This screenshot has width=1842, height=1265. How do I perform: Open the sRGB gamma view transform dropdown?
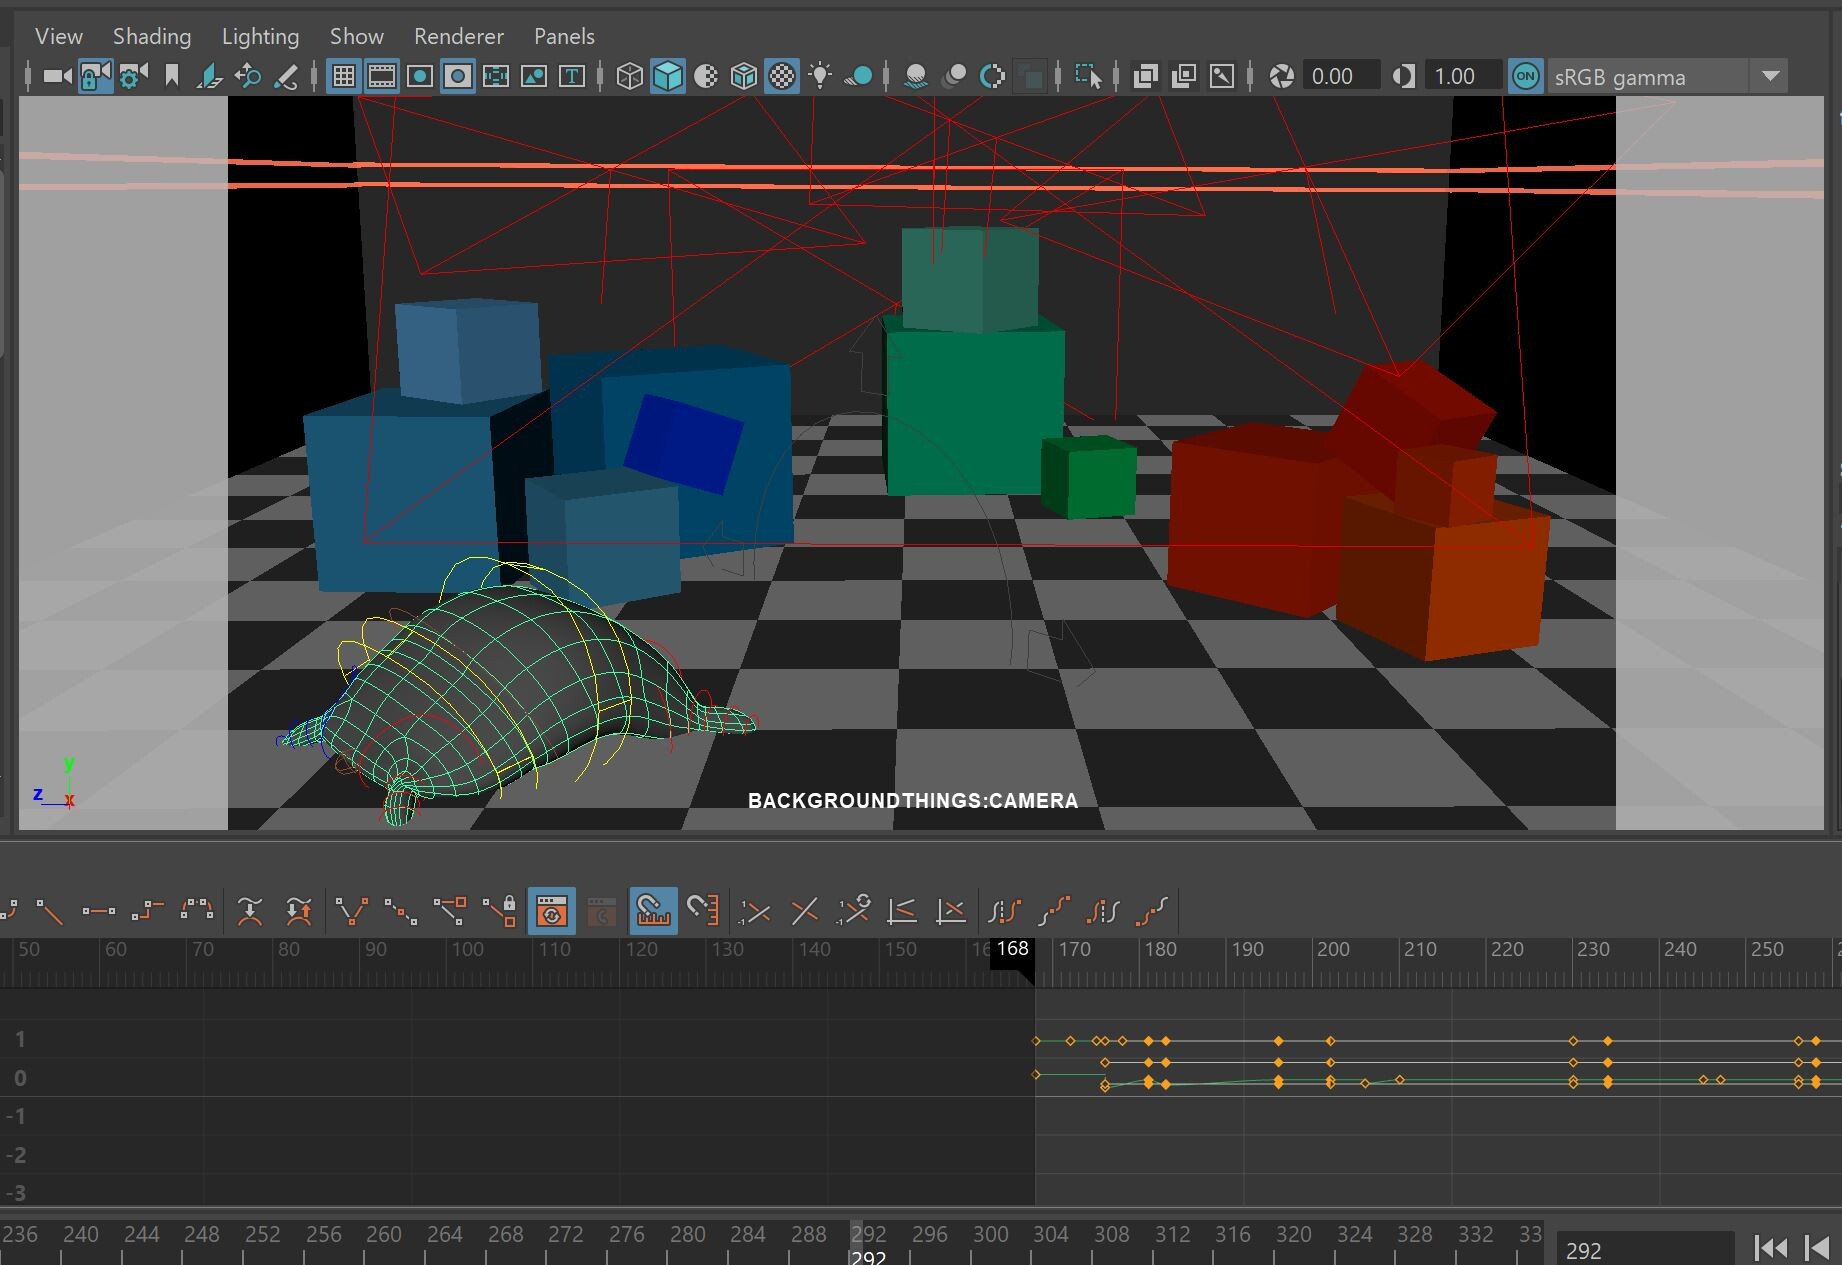(1770, 76)
